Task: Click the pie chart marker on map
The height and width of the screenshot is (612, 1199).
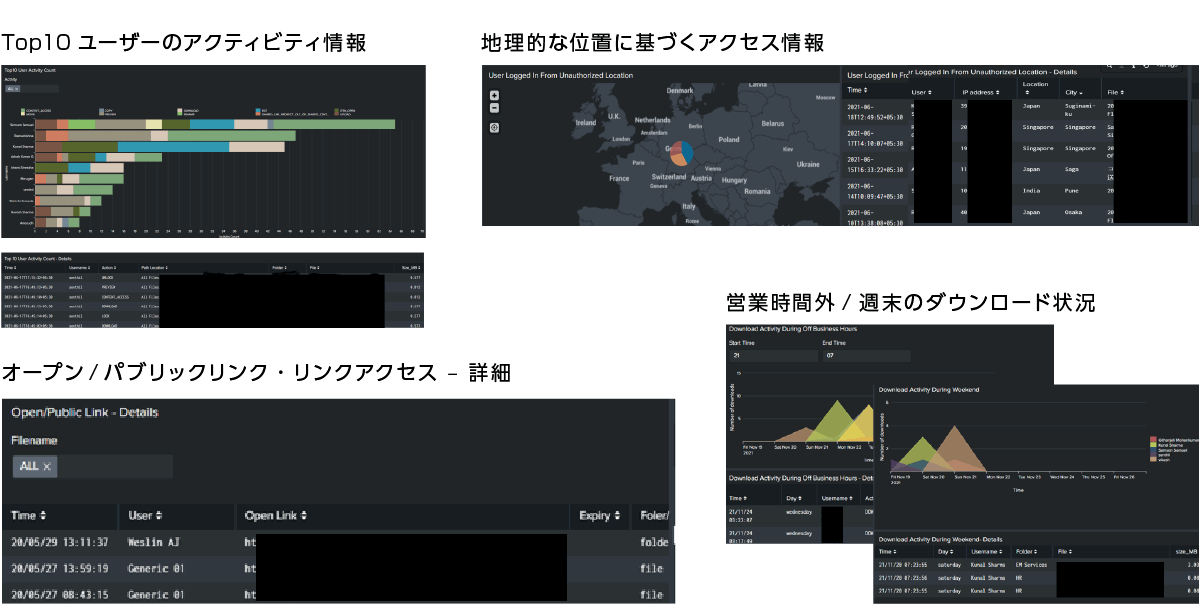Action: 680,153
